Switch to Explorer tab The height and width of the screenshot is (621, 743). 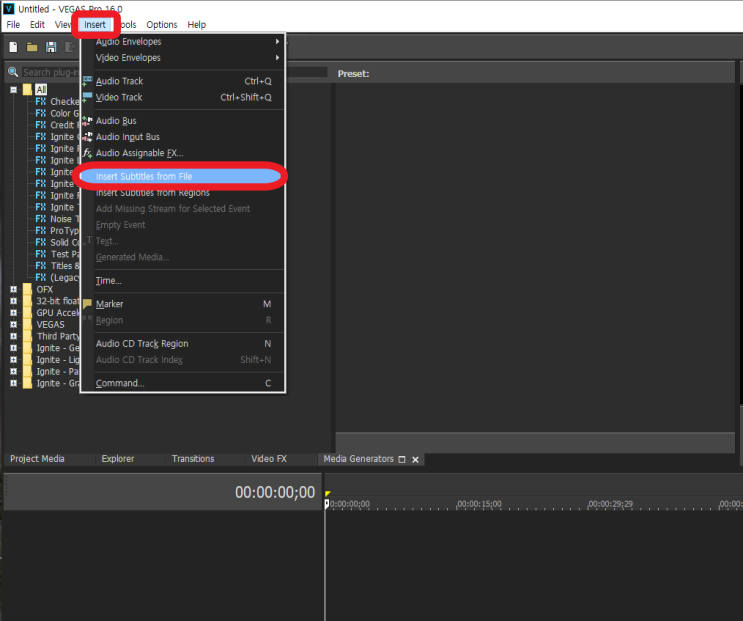pos(118,459)
